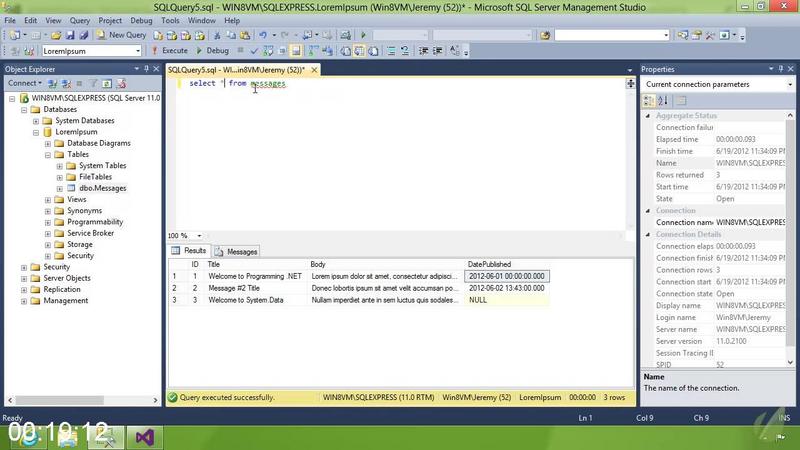Click the split editor icon above the scrollbar
The width and height of the screenshot is (800, 450).
(x=631, y=84)
